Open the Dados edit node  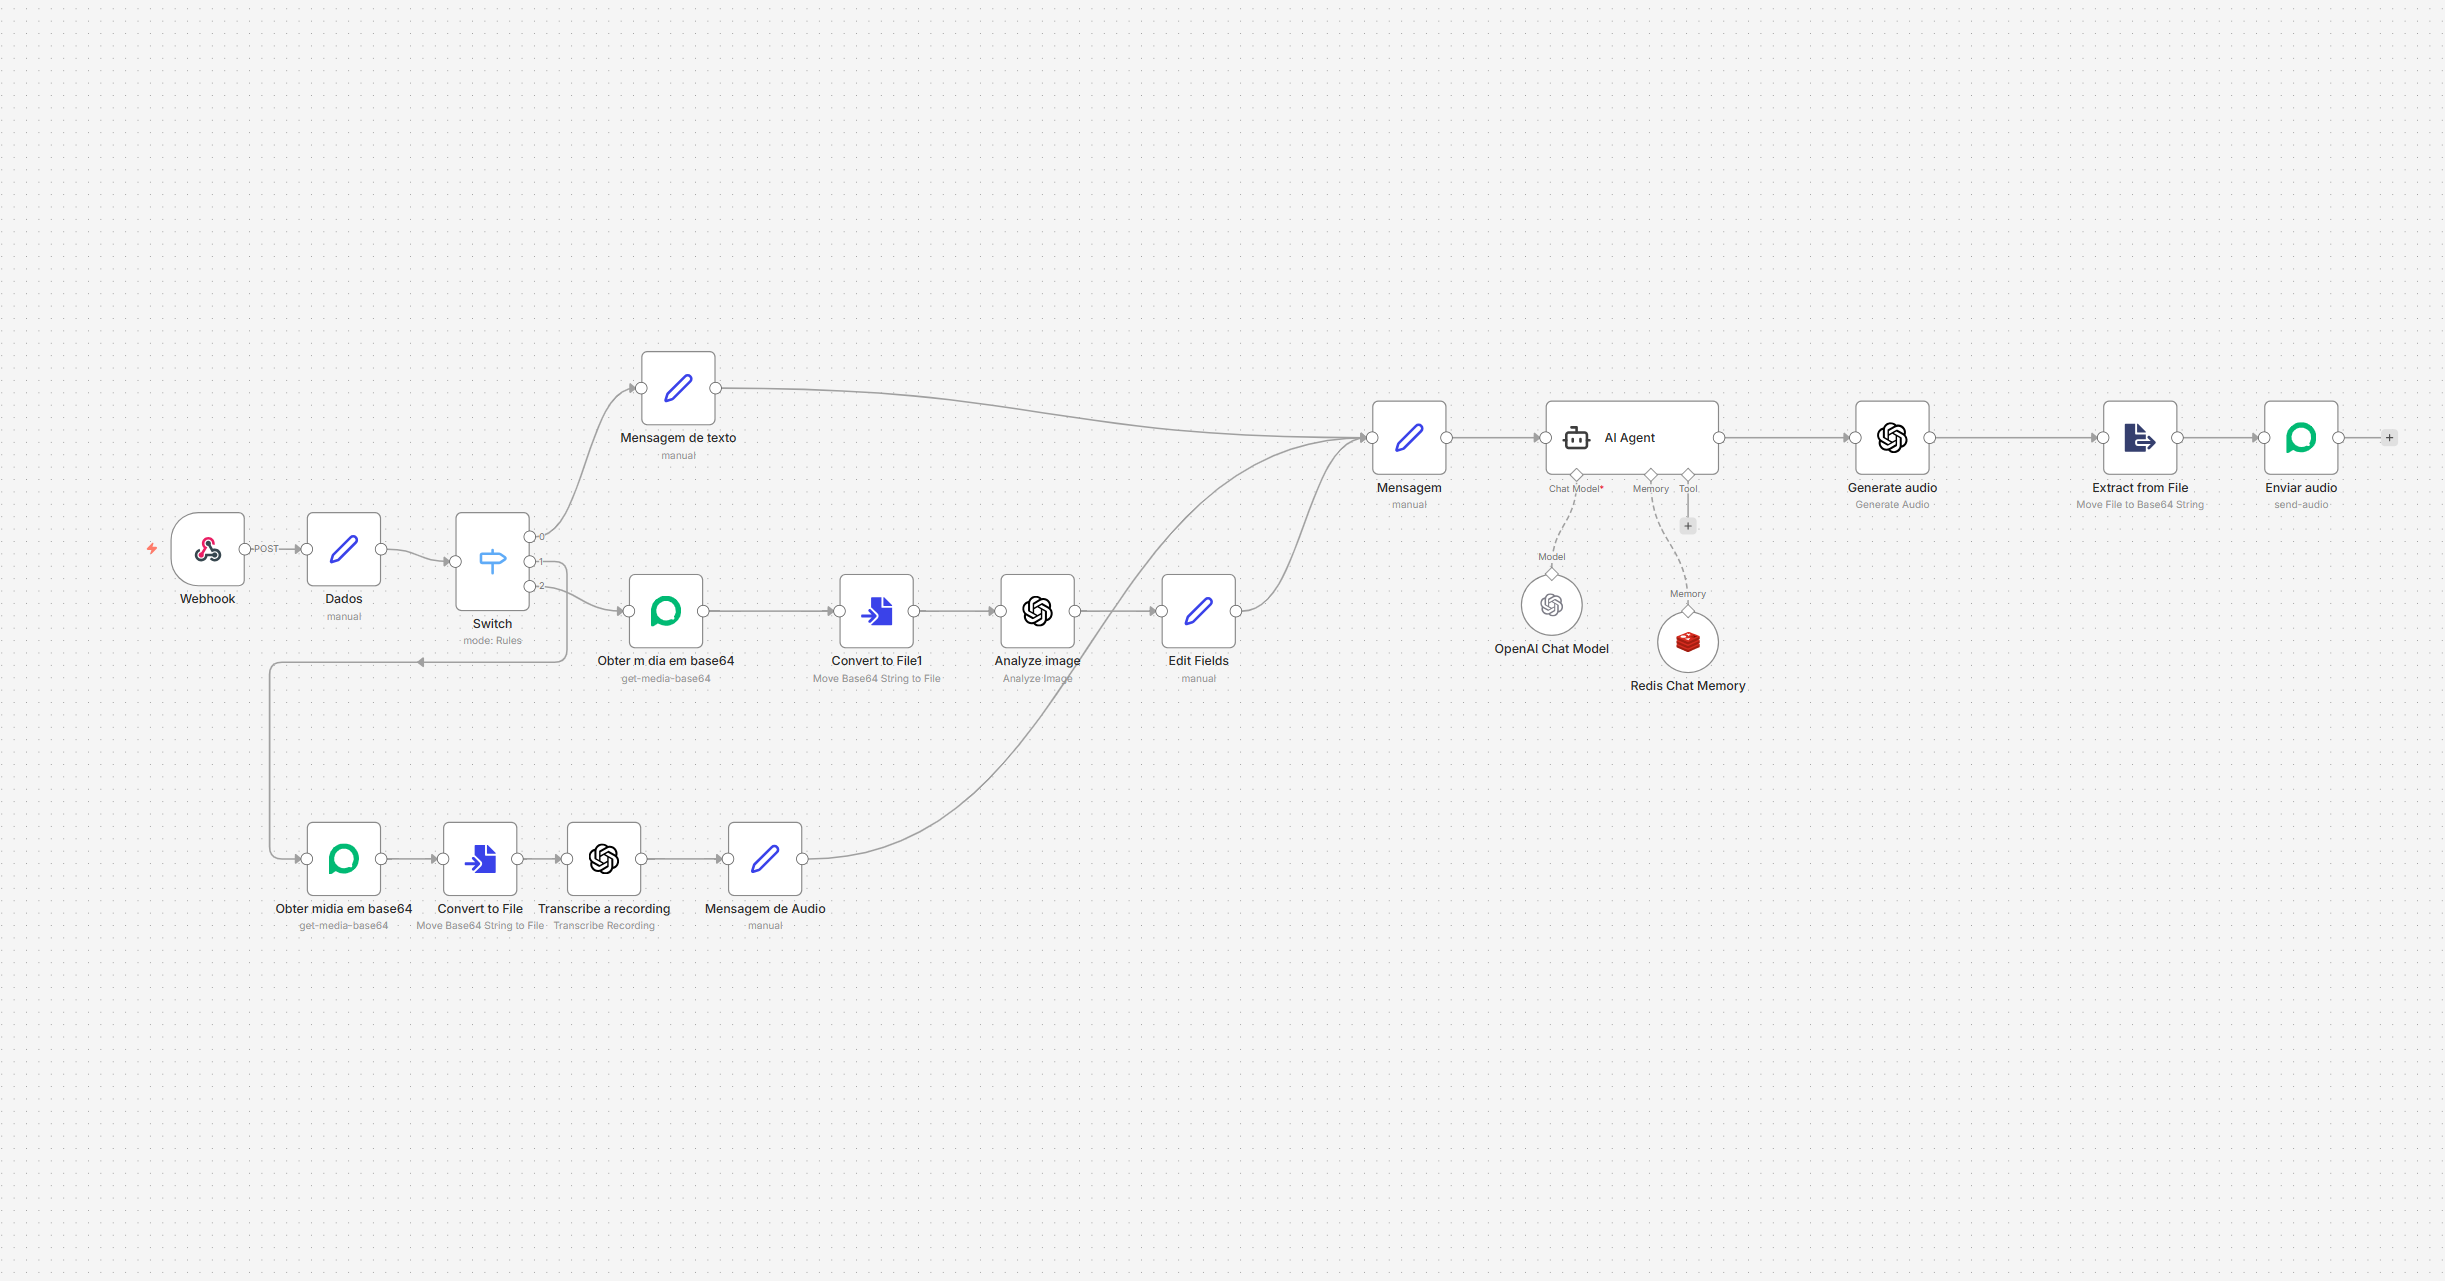pos(343,549)
